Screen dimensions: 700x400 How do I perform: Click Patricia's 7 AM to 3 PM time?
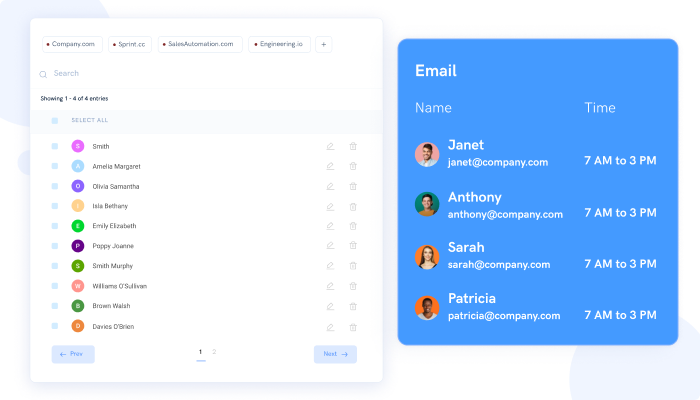coord(621,315)
